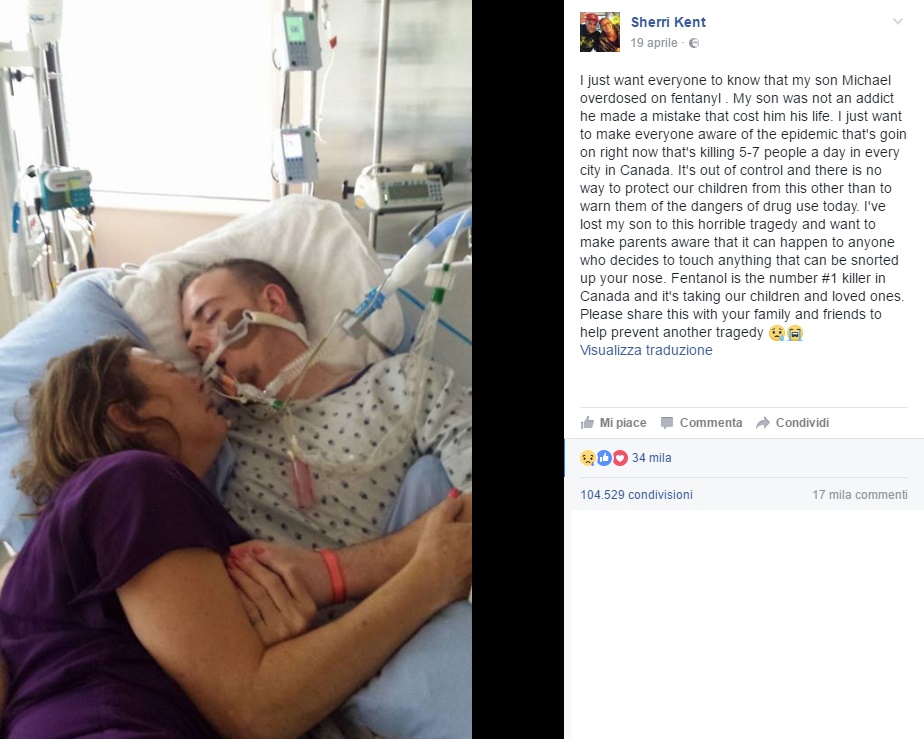This screenshot has width=924, height=739.
Task: Click the Sherri Kent profile picture
Action: [600, 32]
